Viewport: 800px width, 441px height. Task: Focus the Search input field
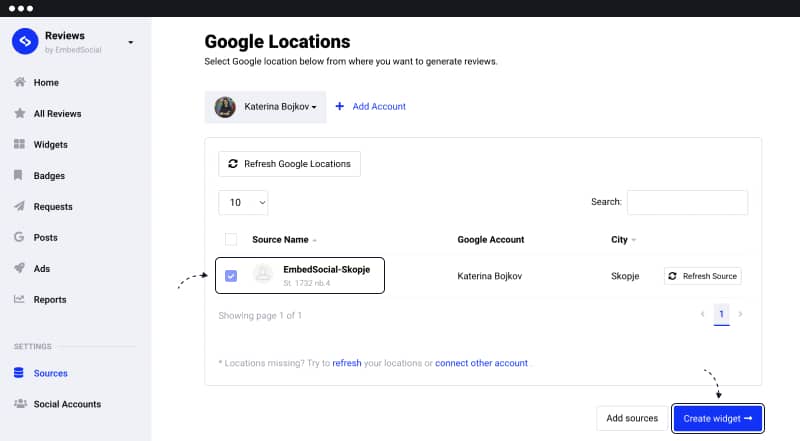(687, 203)
